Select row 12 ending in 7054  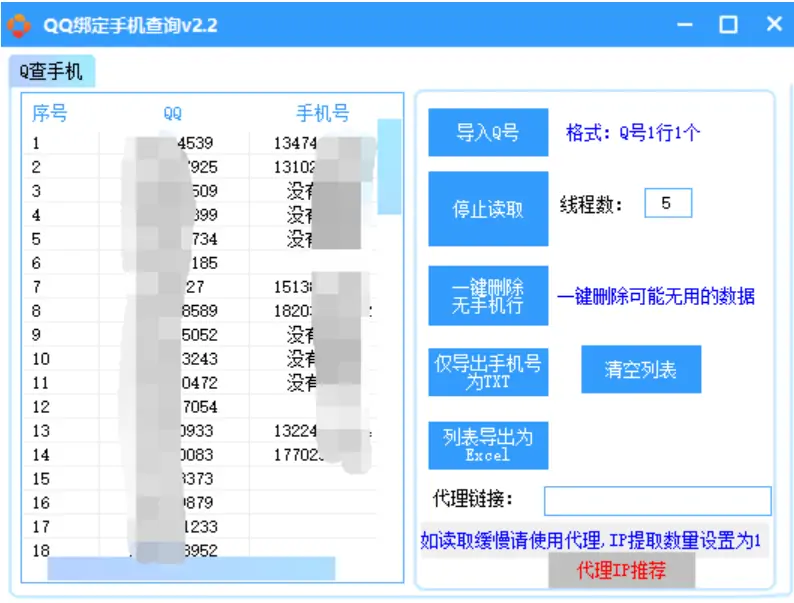pos(201,407)
